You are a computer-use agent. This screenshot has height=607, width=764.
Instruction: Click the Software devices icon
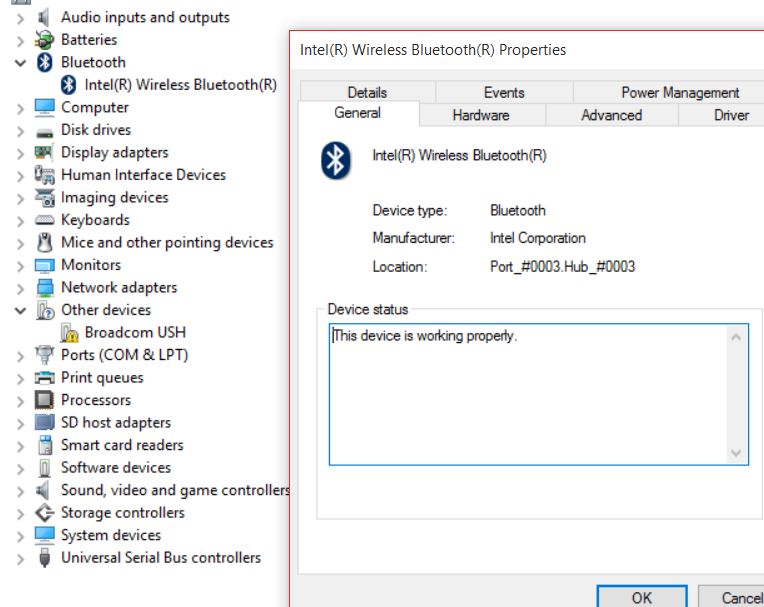pyautogui.click(x=44, y=468)
